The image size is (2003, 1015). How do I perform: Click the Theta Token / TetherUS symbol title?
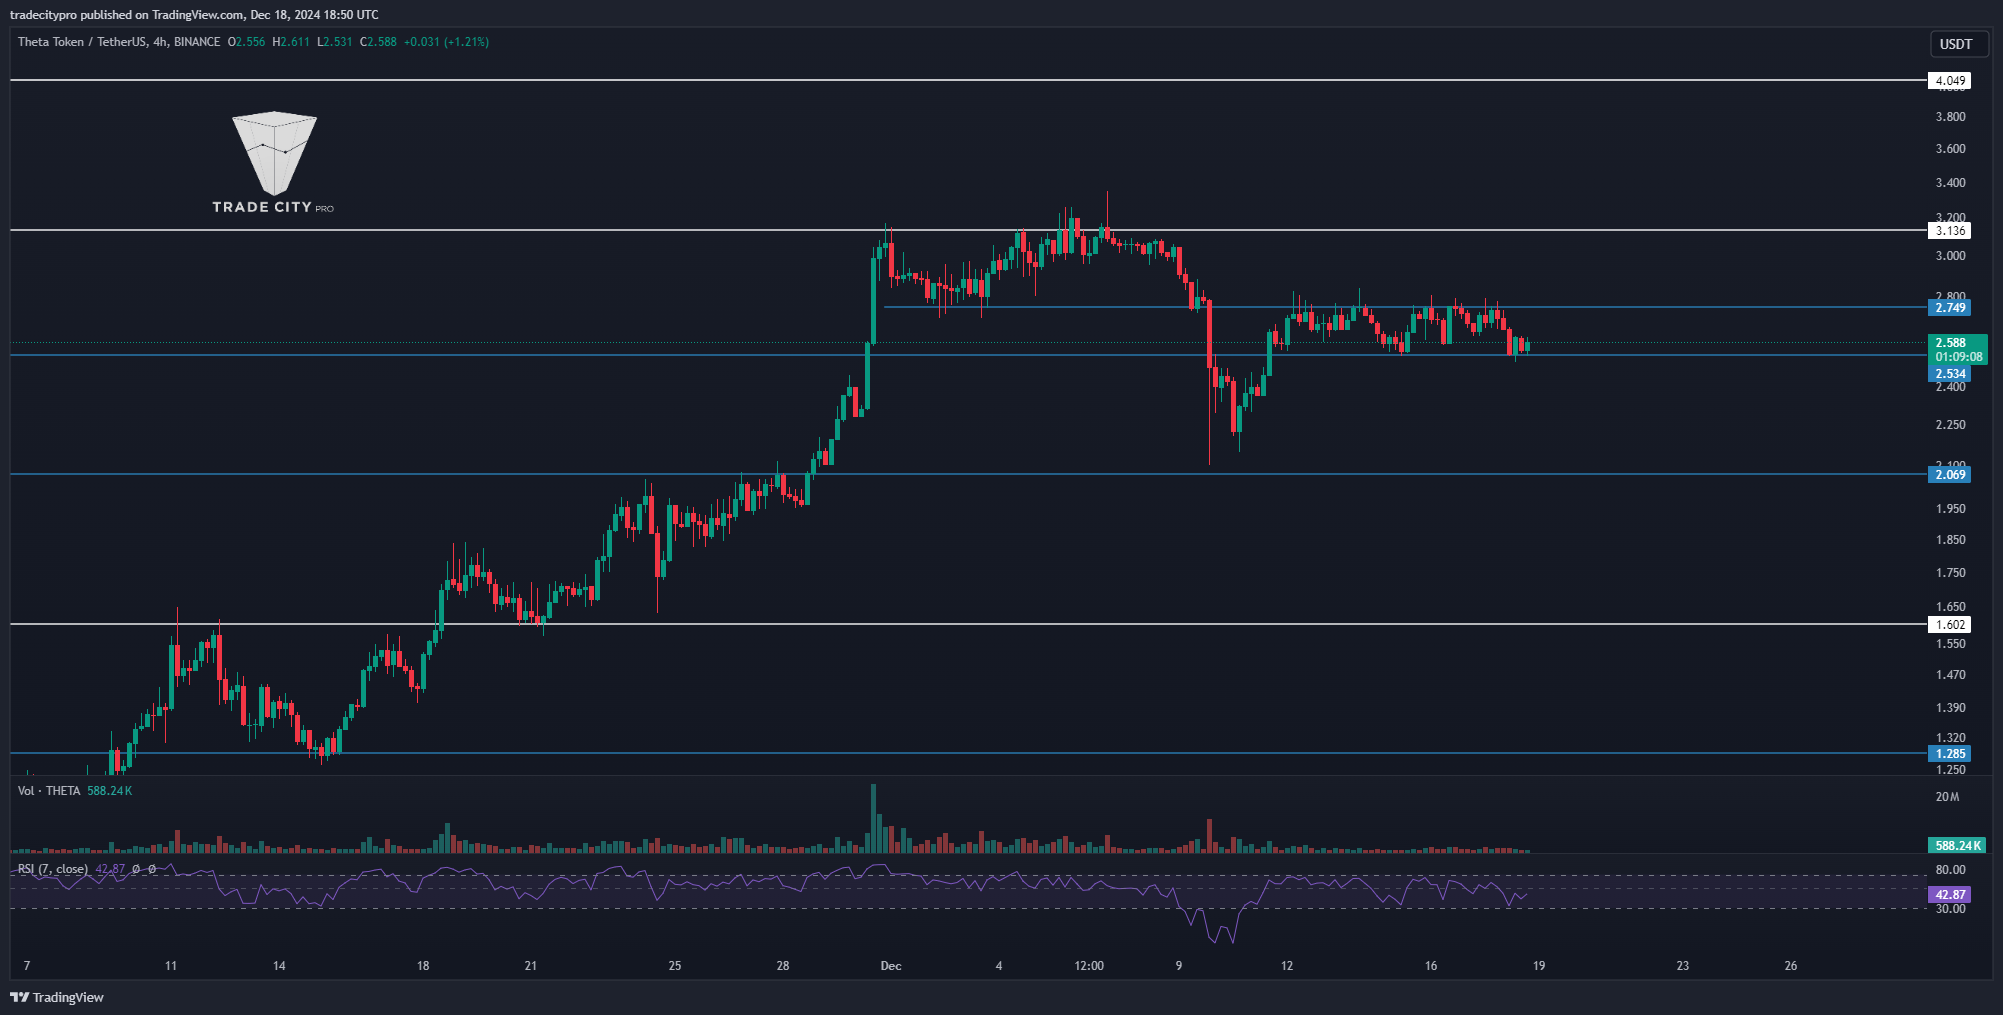(x=119, y=42)
